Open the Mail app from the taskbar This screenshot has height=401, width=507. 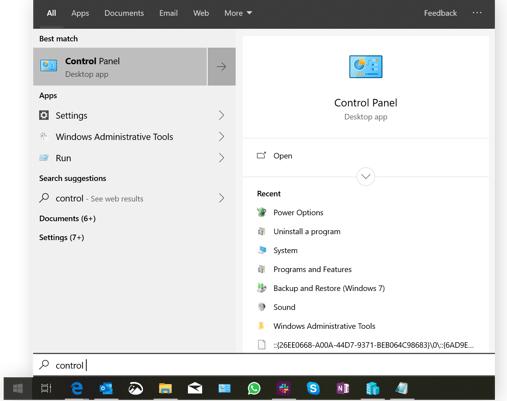(x=195, y=388)
